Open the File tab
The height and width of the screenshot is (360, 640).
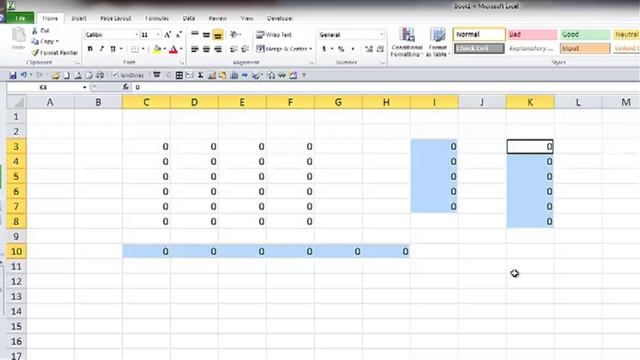pos(20,18)
